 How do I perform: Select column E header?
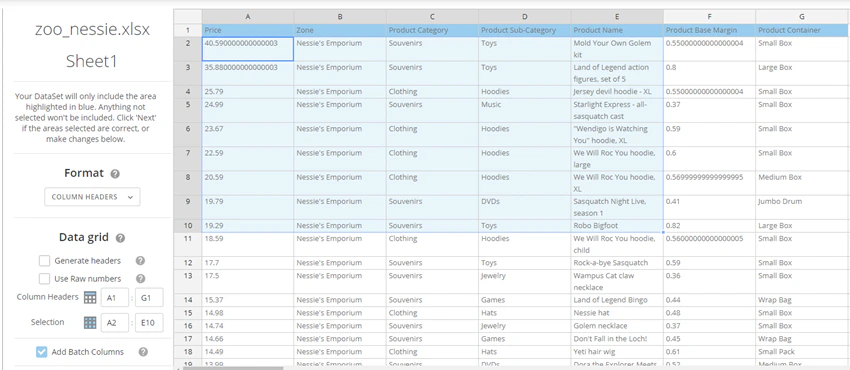pos(617,17)
